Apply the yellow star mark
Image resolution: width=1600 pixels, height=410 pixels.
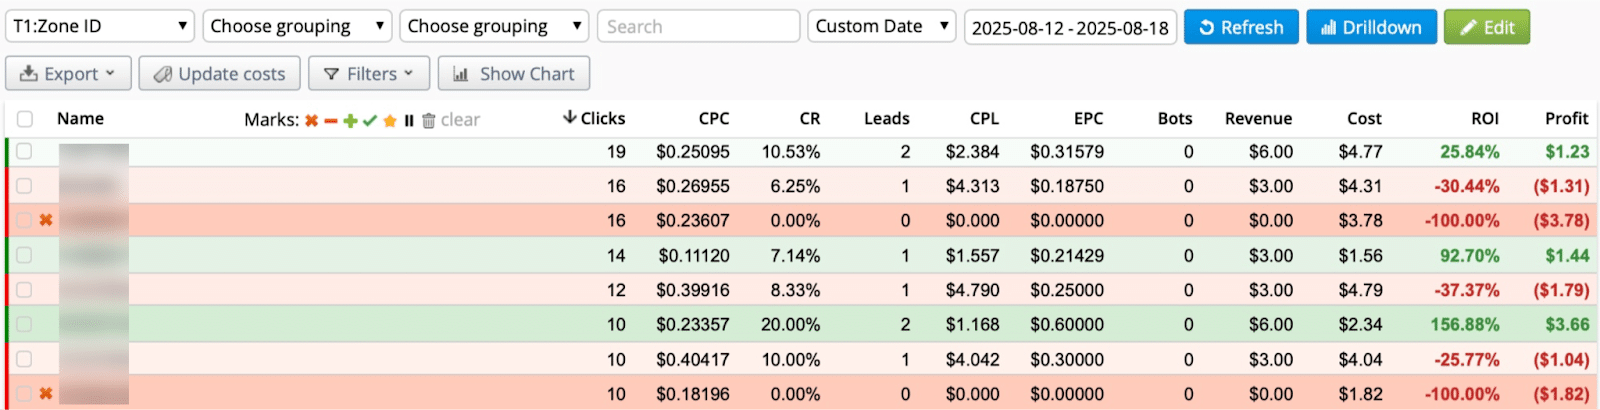tap(390, 120)
